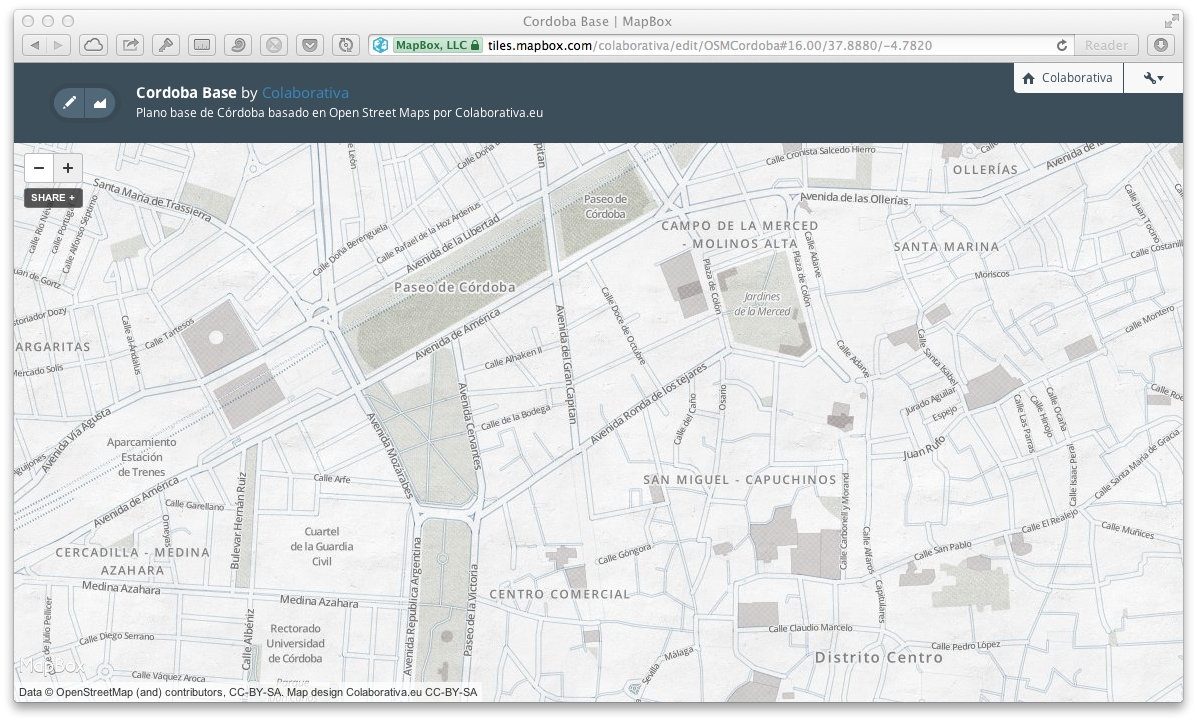Click the Pocket save extension icon

pyautogui.click(x=310, y=45)
